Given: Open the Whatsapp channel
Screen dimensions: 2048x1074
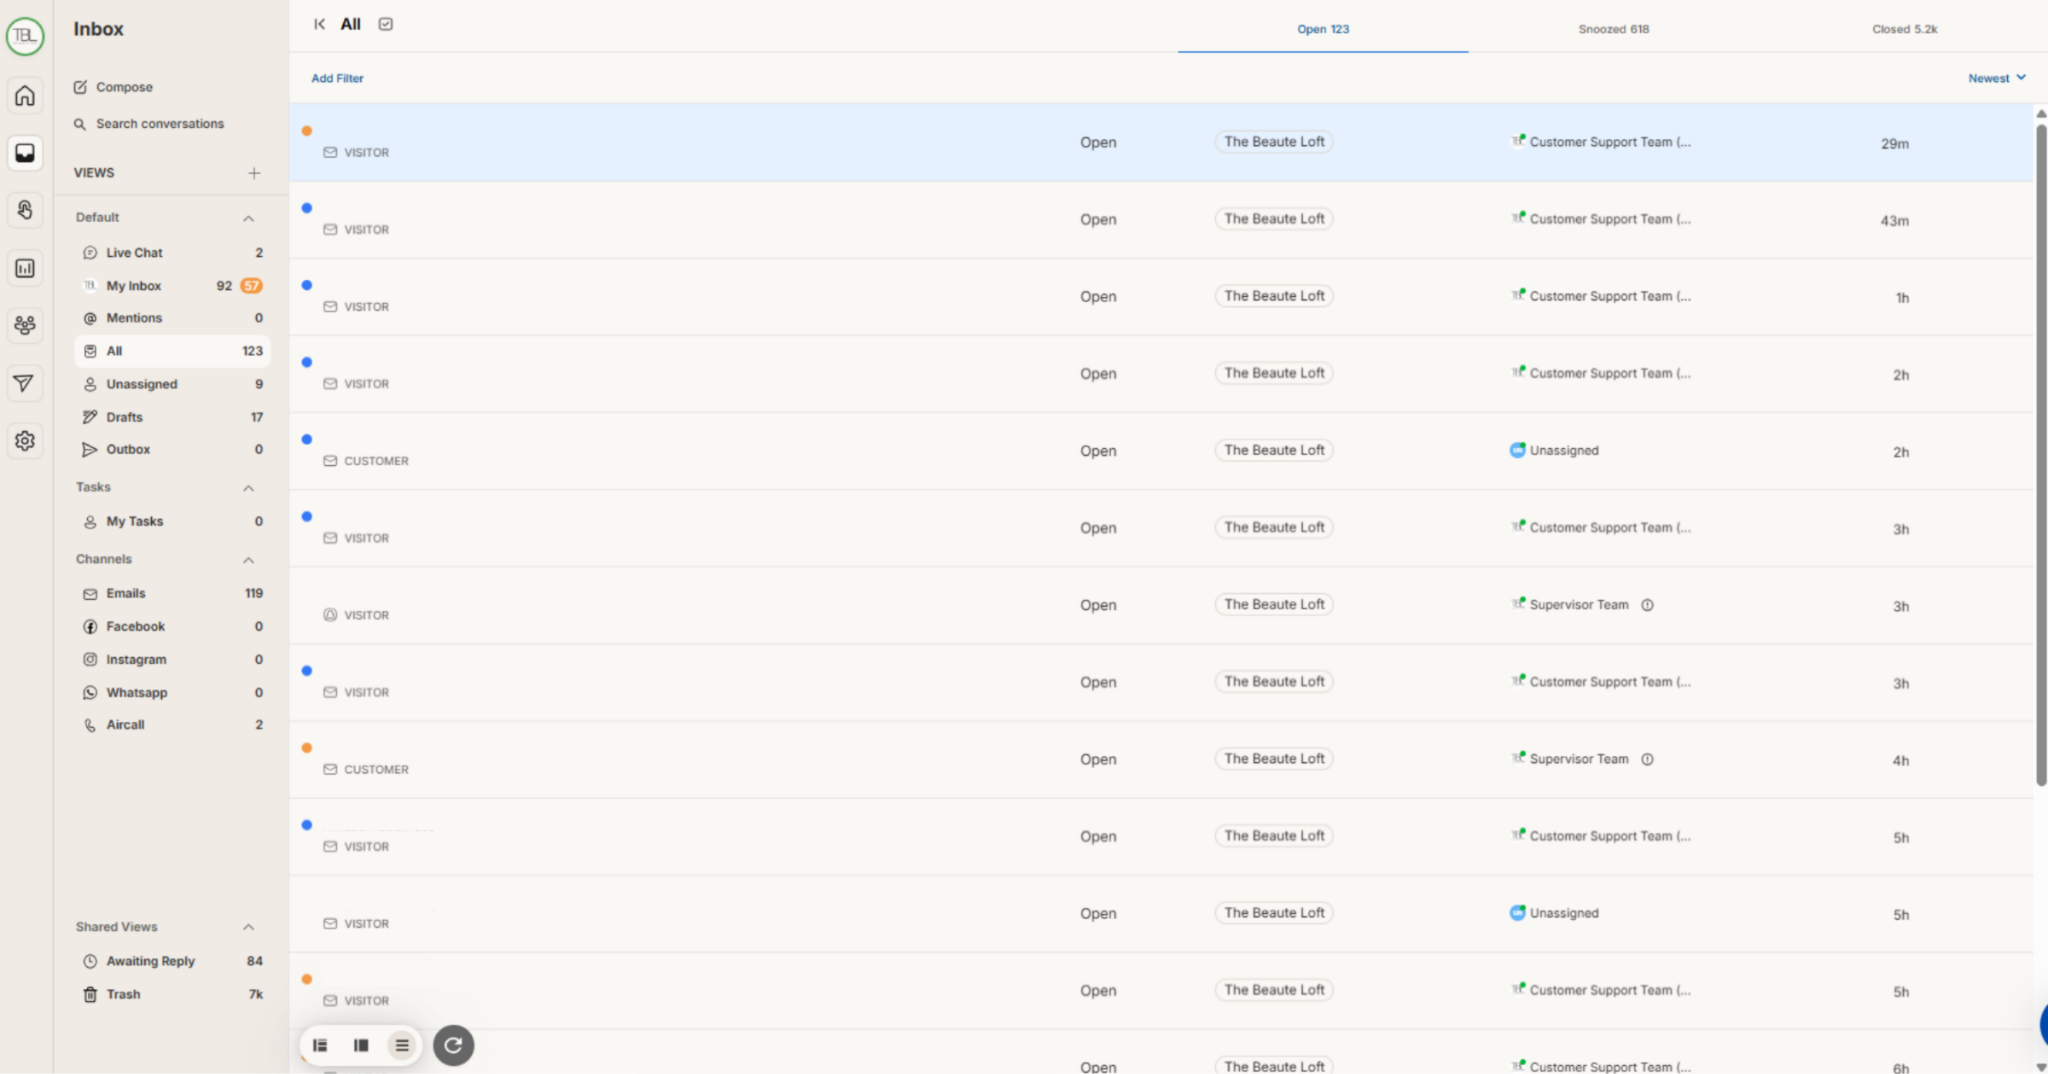Looking at the screenshot, I should coord(172,693).
